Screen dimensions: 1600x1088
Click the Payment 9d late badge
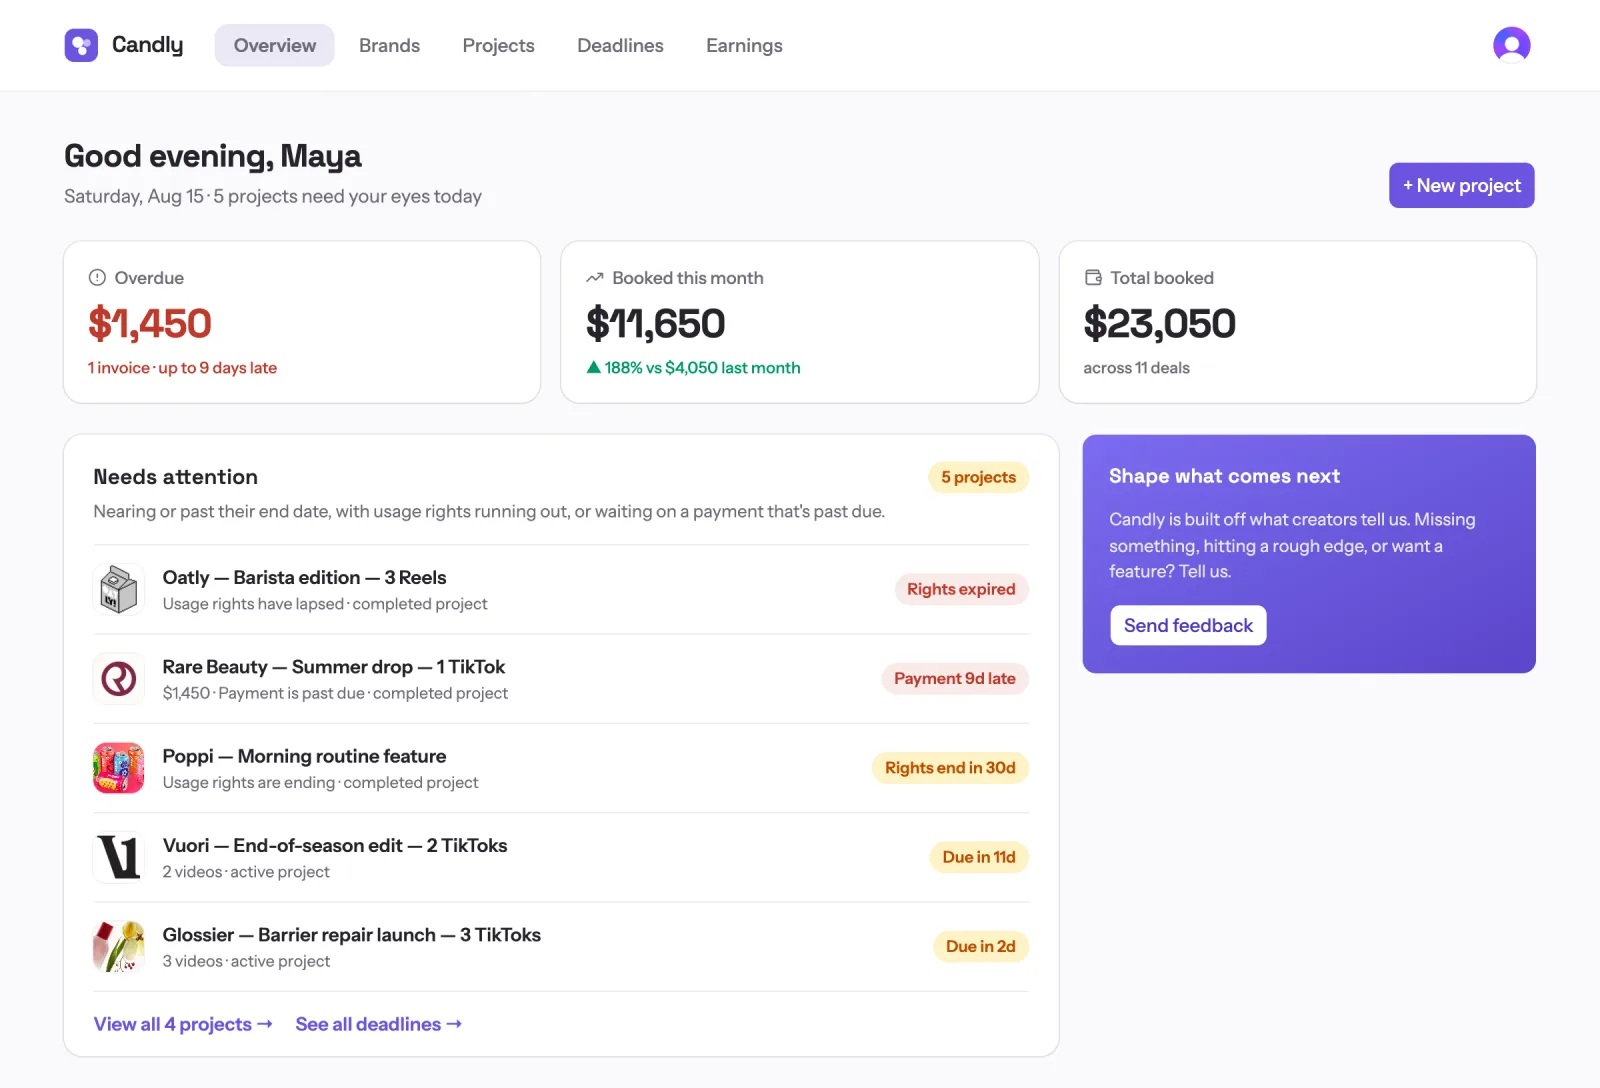coord(955,678)
